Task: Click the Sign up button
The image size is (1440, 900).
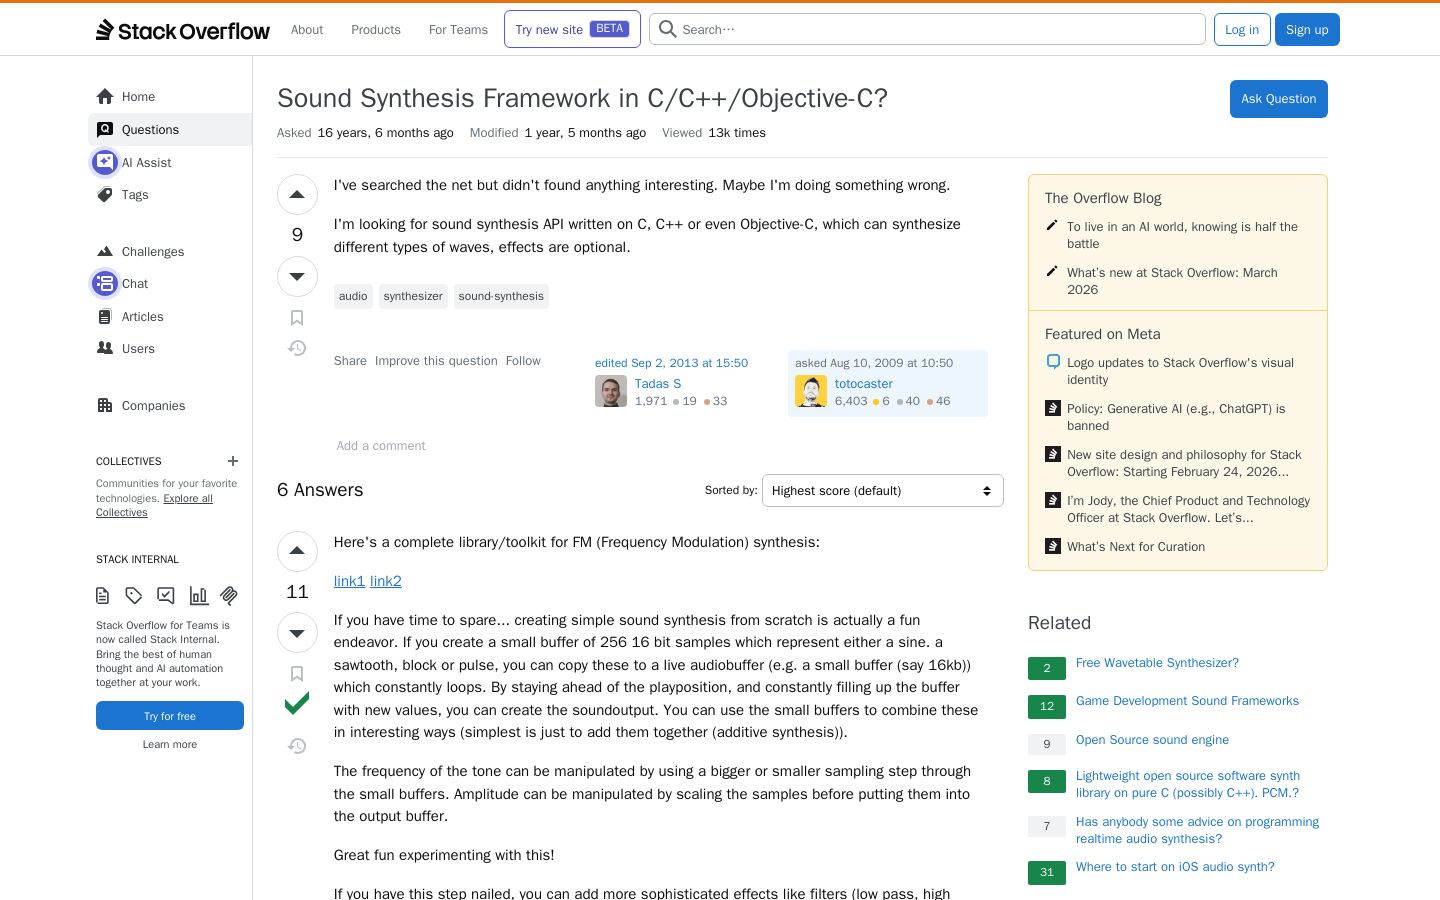Action: click(x=1307, y=29)
